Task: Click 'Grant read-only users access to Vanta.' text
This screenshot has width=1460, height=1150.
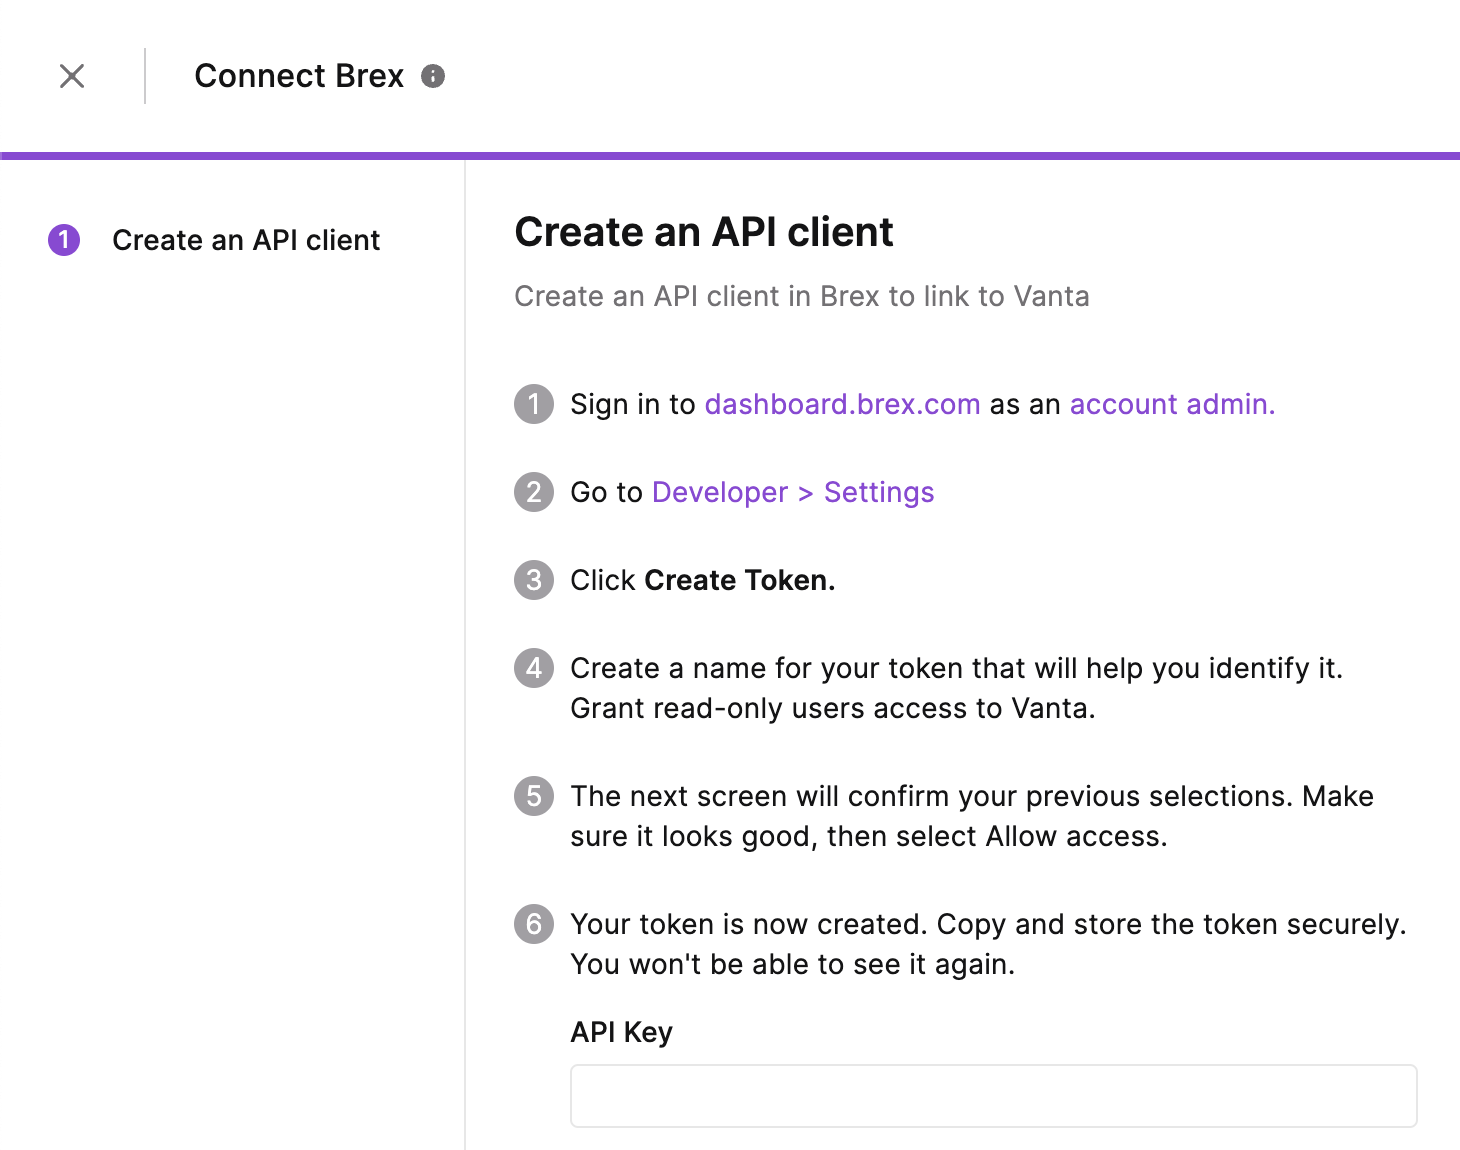Action: pyautogui.click(x=833, y=708)
